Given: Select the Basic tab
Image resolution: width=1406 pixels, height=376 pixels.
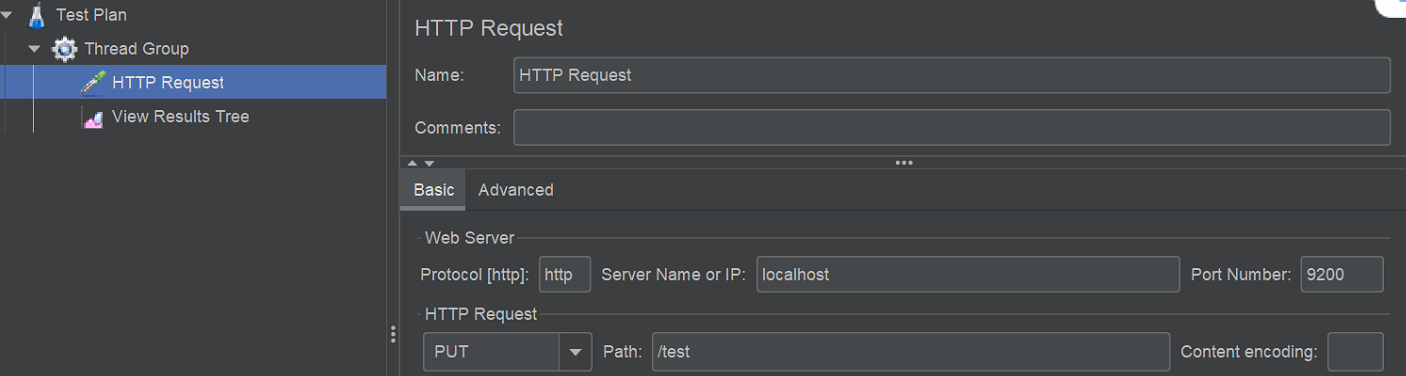Looking at the screenshot, I should pyautogui.click(x=433, y=190).
